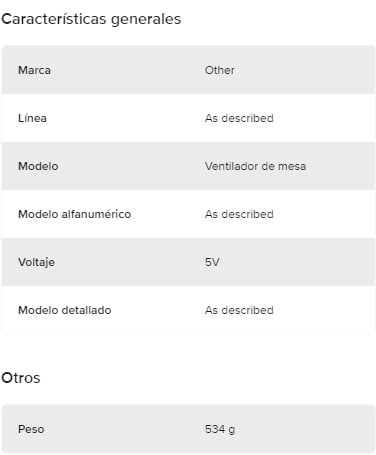Click the Otros section heading
Screen dimensions: 376x455
tap(21, 378)
